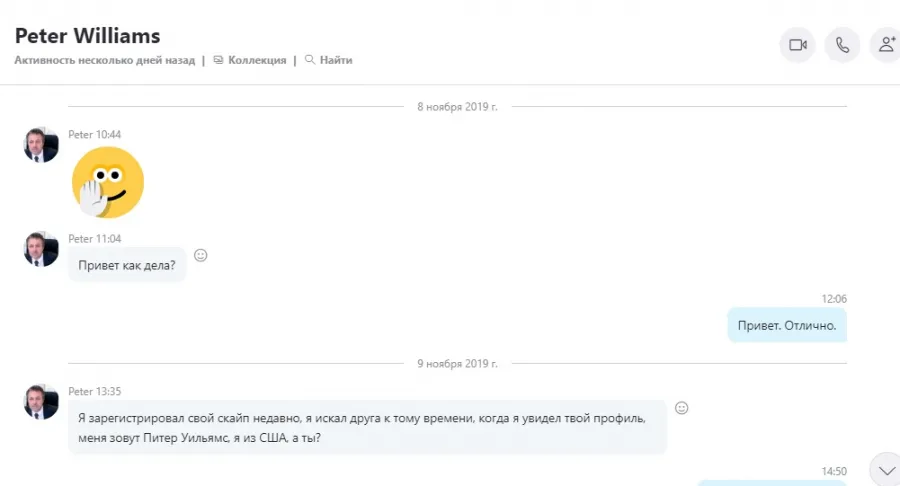This screenshot has height=486, width=900.
Task: Click the 9 ноября 2019 г. date separator
Action: point(457,363)
